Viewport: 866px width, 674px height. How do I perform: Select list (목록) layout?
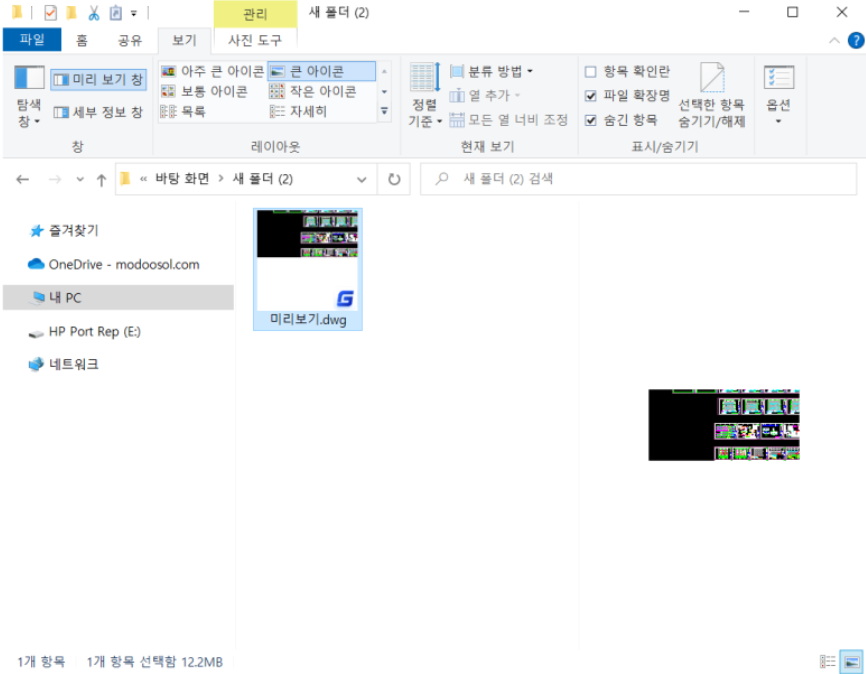tap(184, 111)
